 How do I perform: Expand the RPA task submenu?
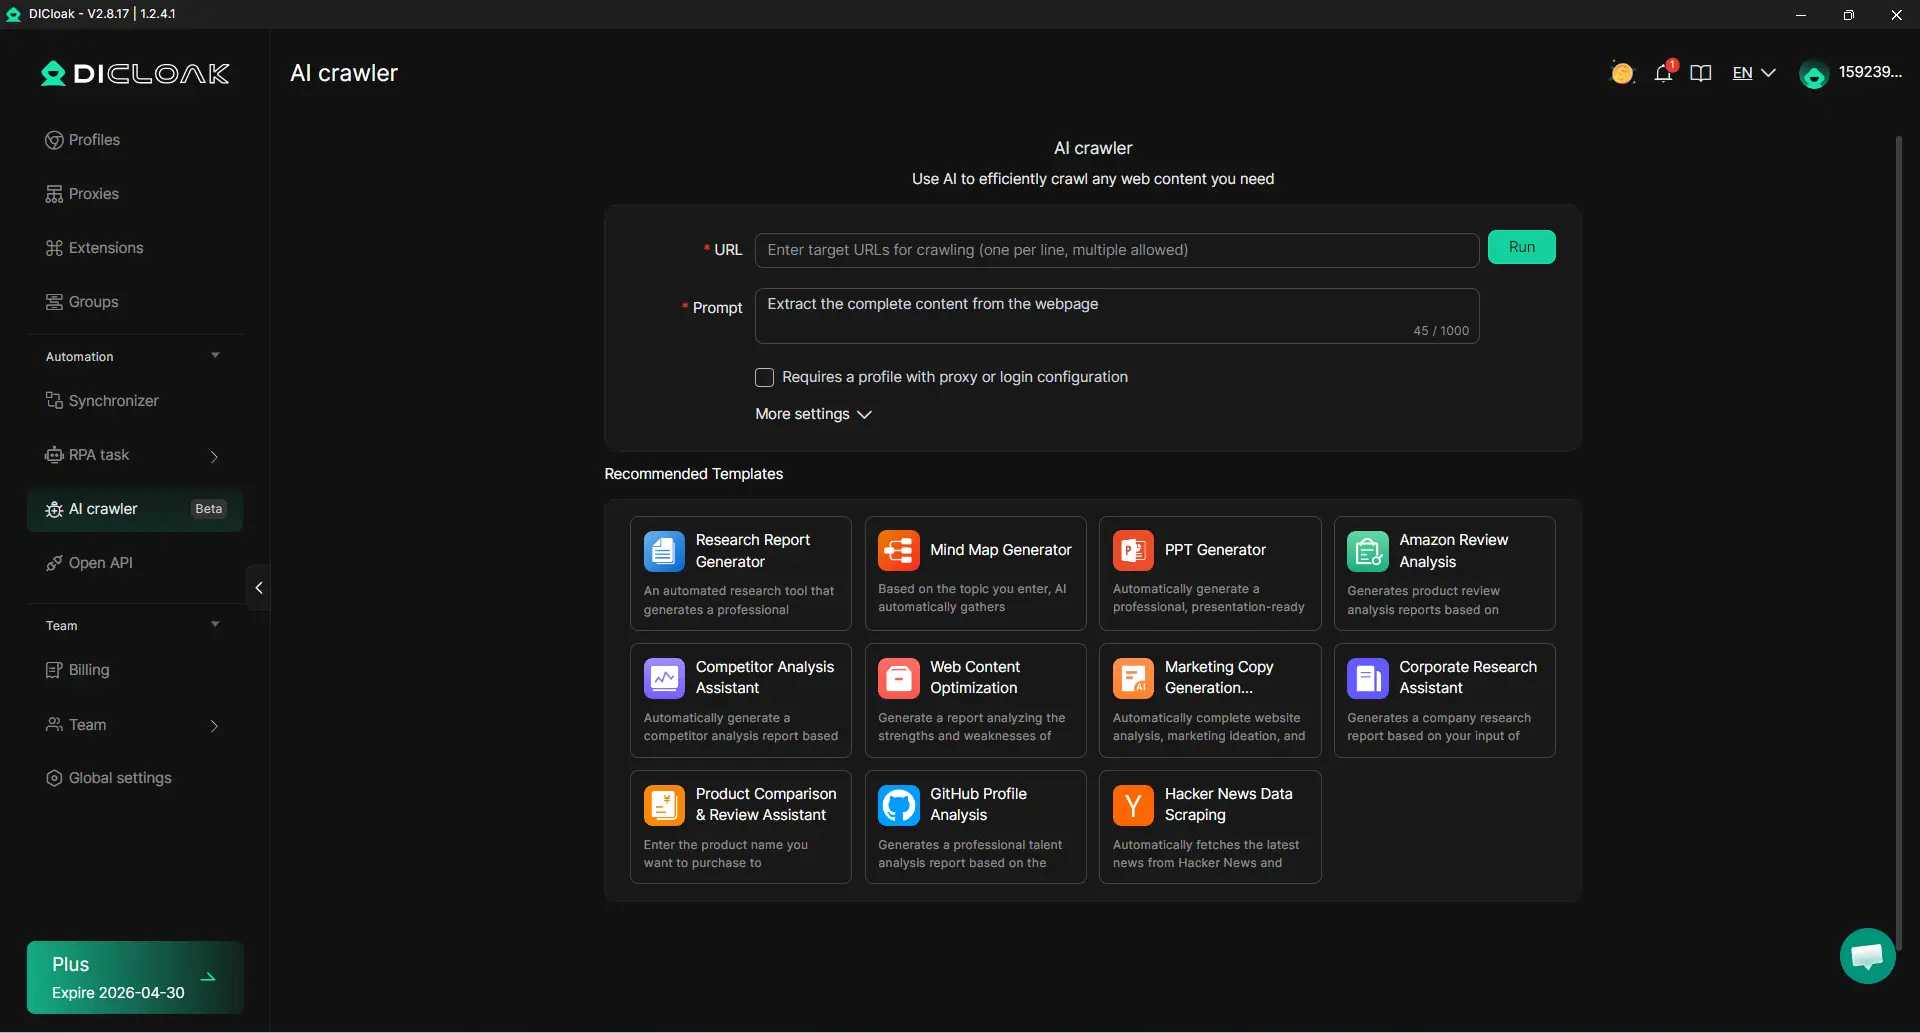pyautogui.click(x=213, y=456)
